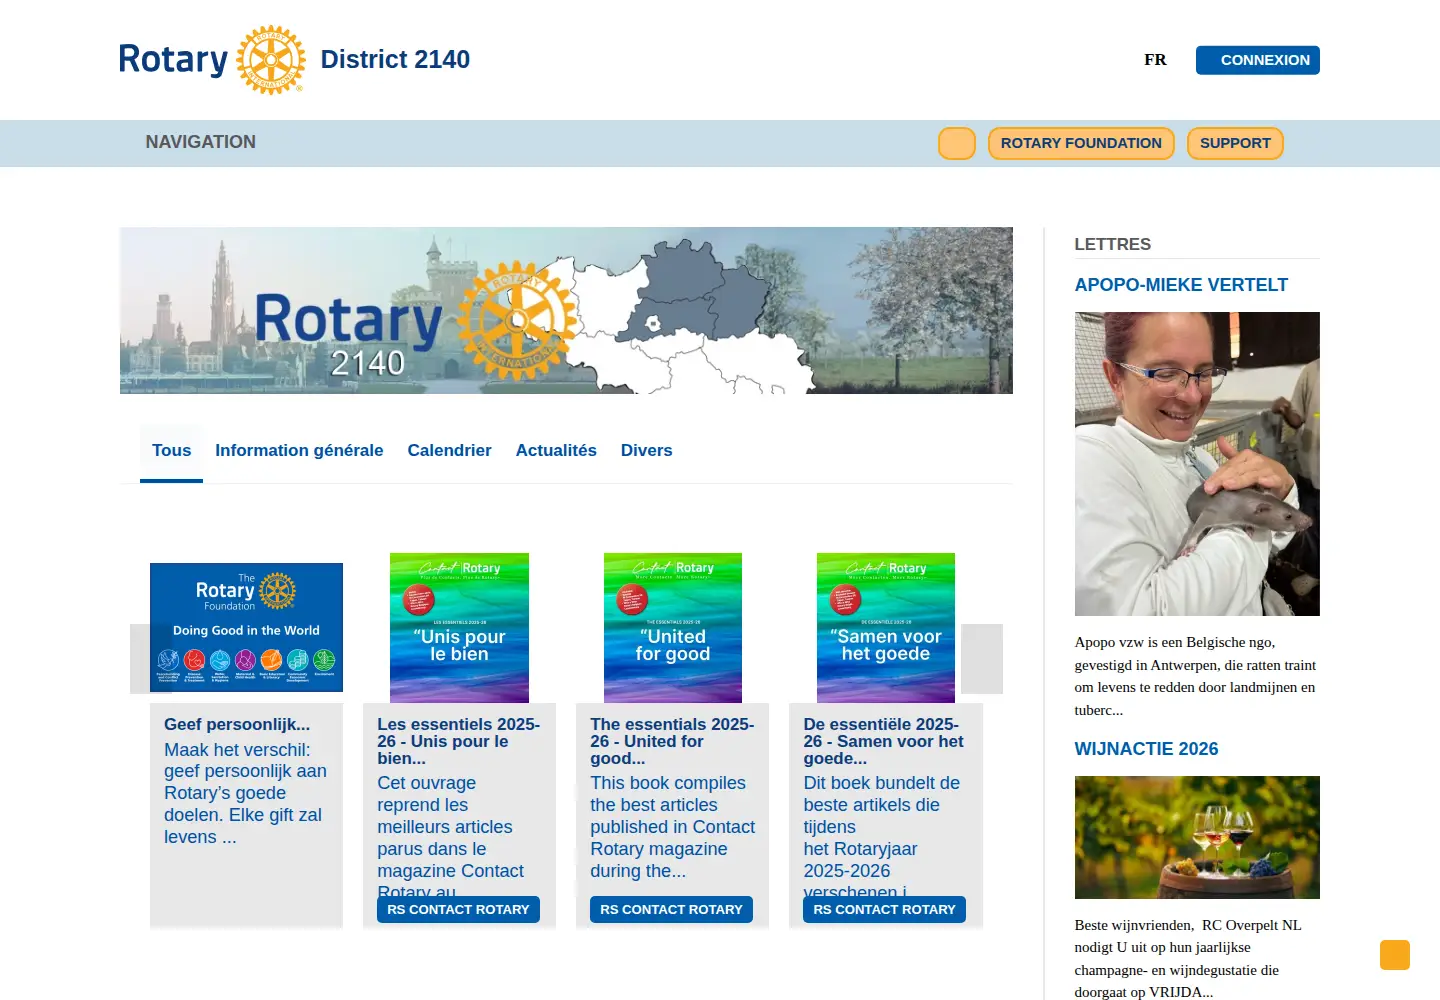The width and height of the screenshot is (1440, 1000).
Task: Open the ROTARY FOUNDATION button
Action: [1081, 143]
